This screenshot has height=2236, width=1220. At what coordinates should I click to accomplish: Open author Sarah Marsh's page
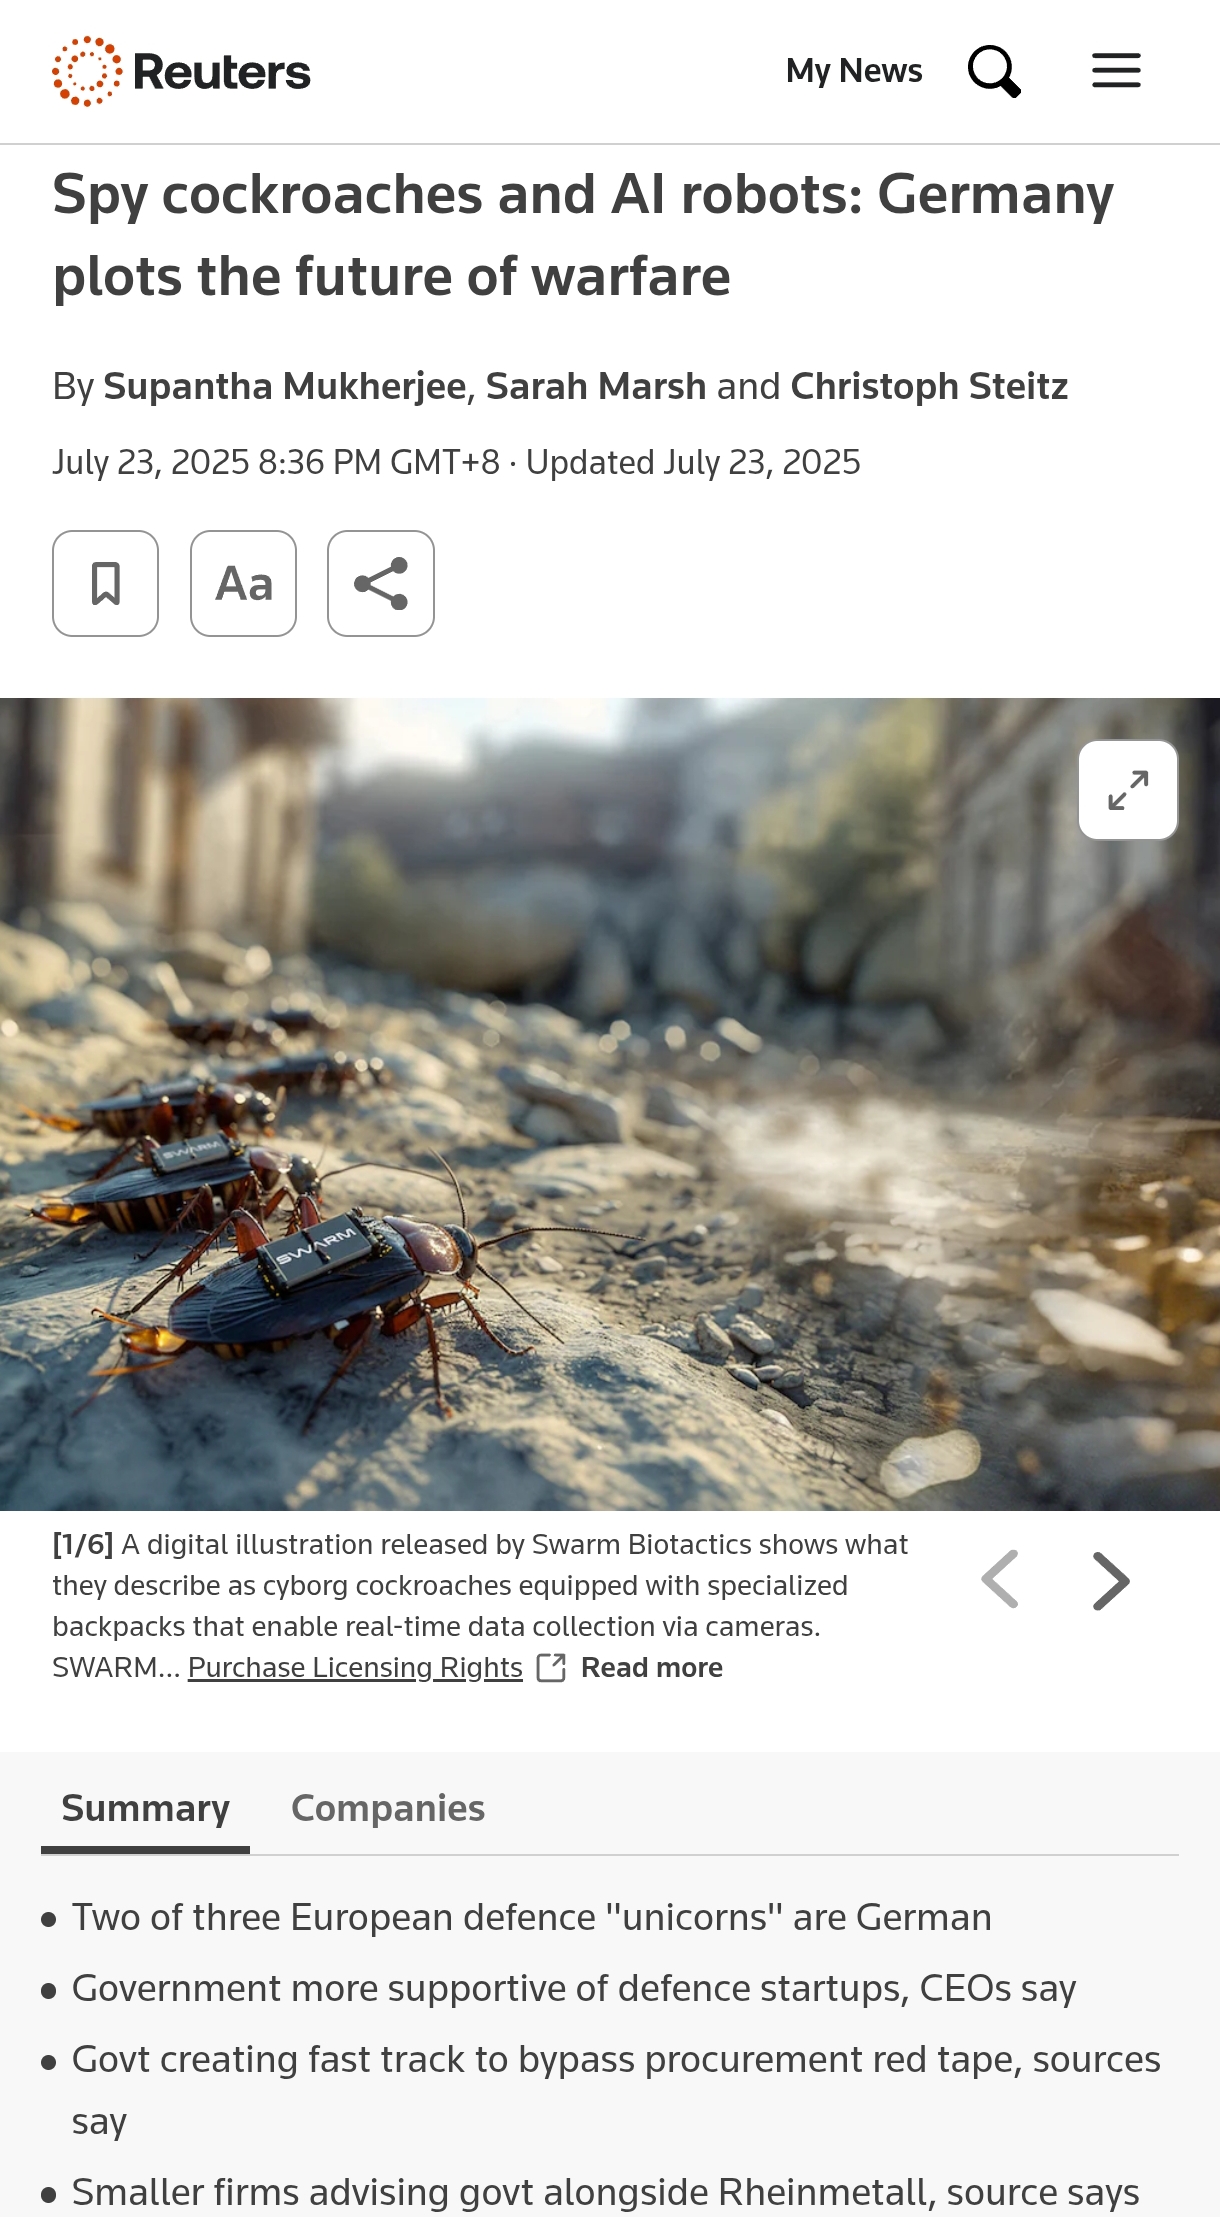point(596,386)
